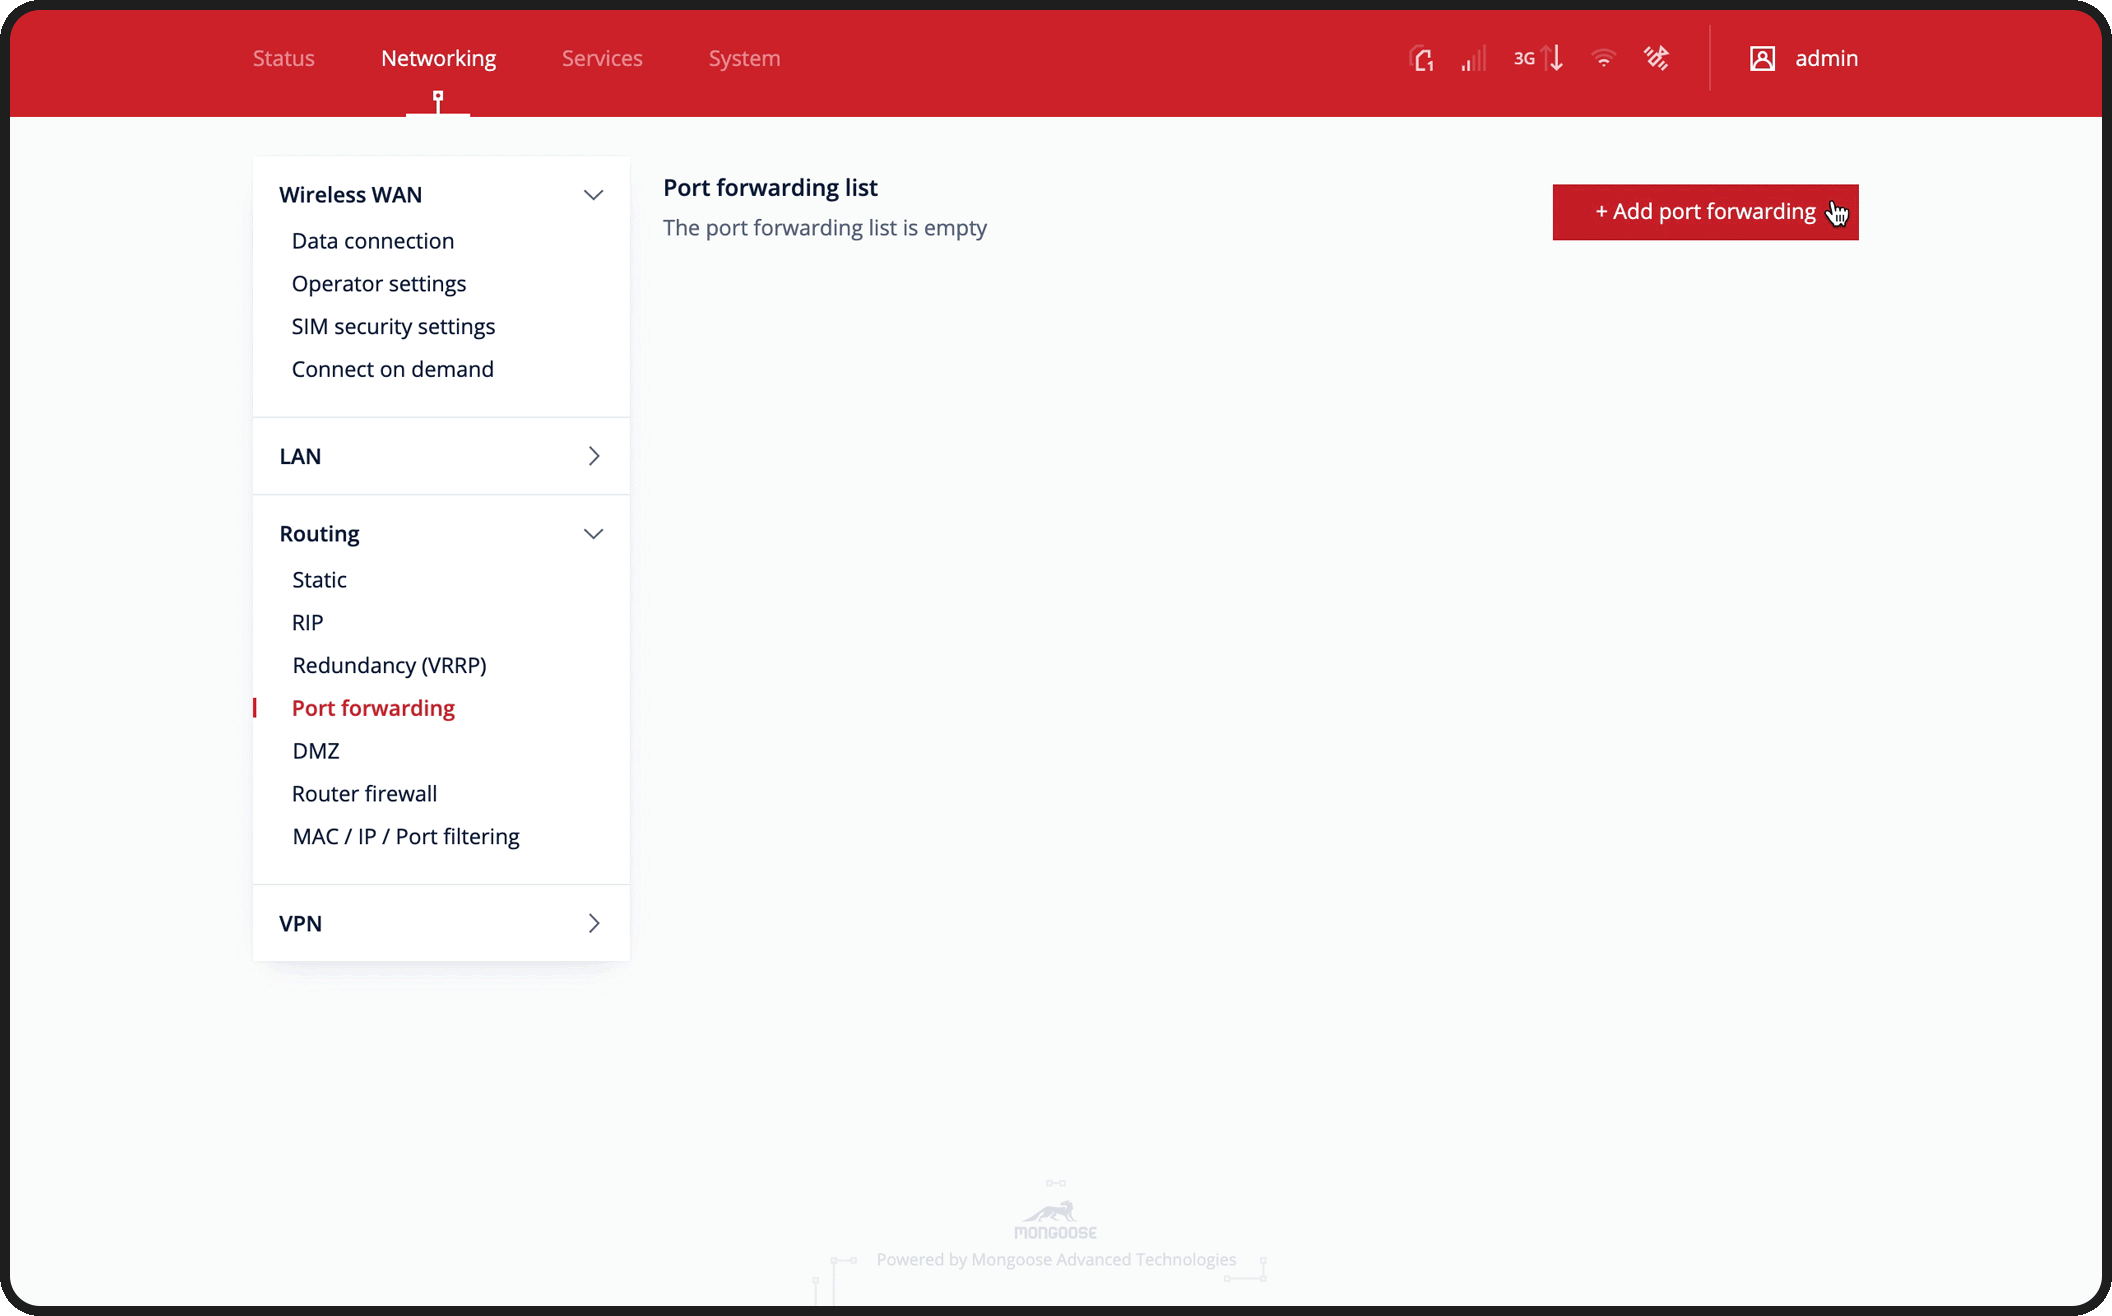Switch to the Status tab
This screenshot has width=2112, height=1316.
click(283, 58)
